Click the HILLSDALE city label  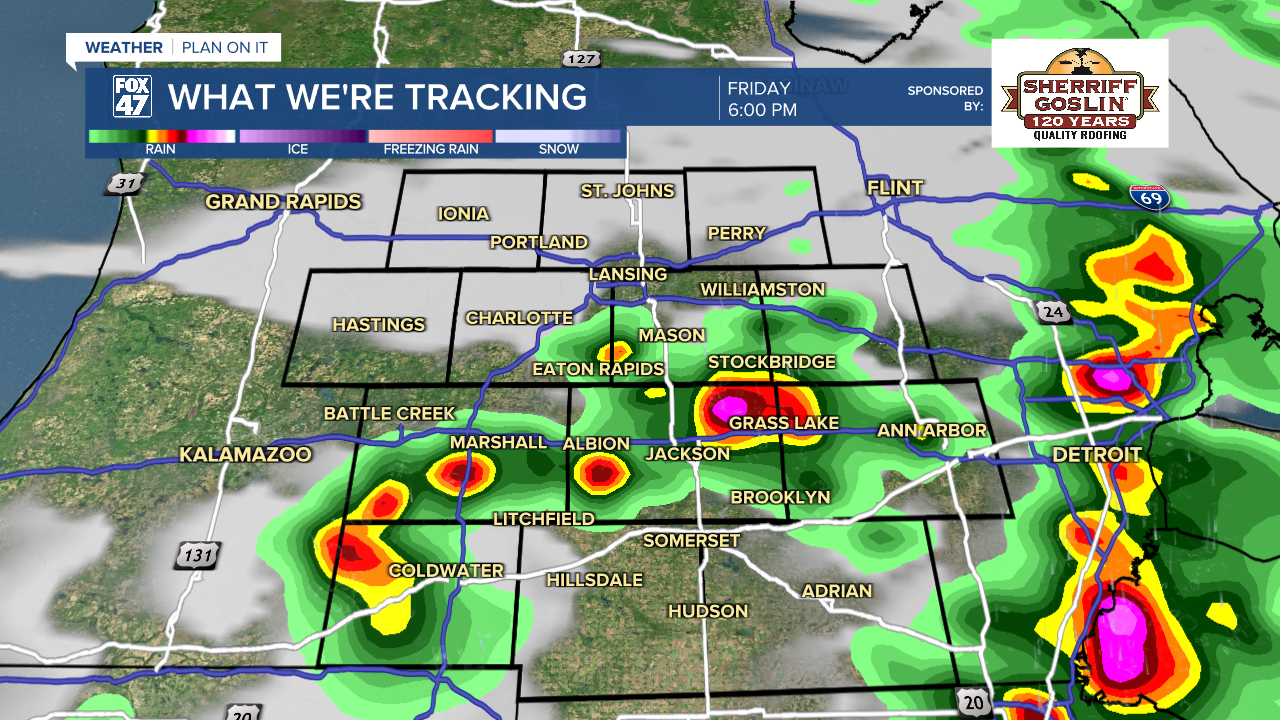(x=595, y=579)
